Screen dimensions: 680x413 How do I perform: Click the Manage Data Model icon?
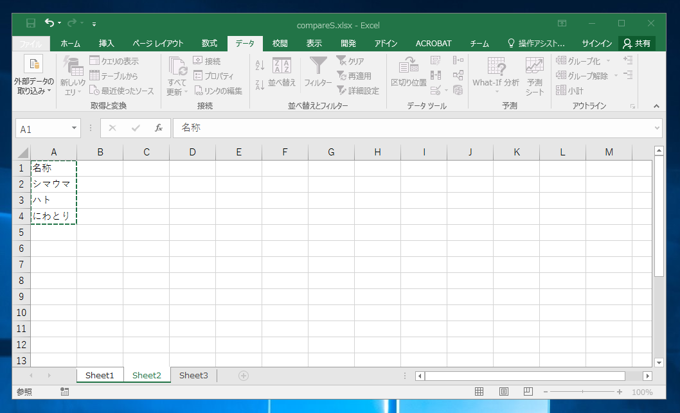[458, 90]
